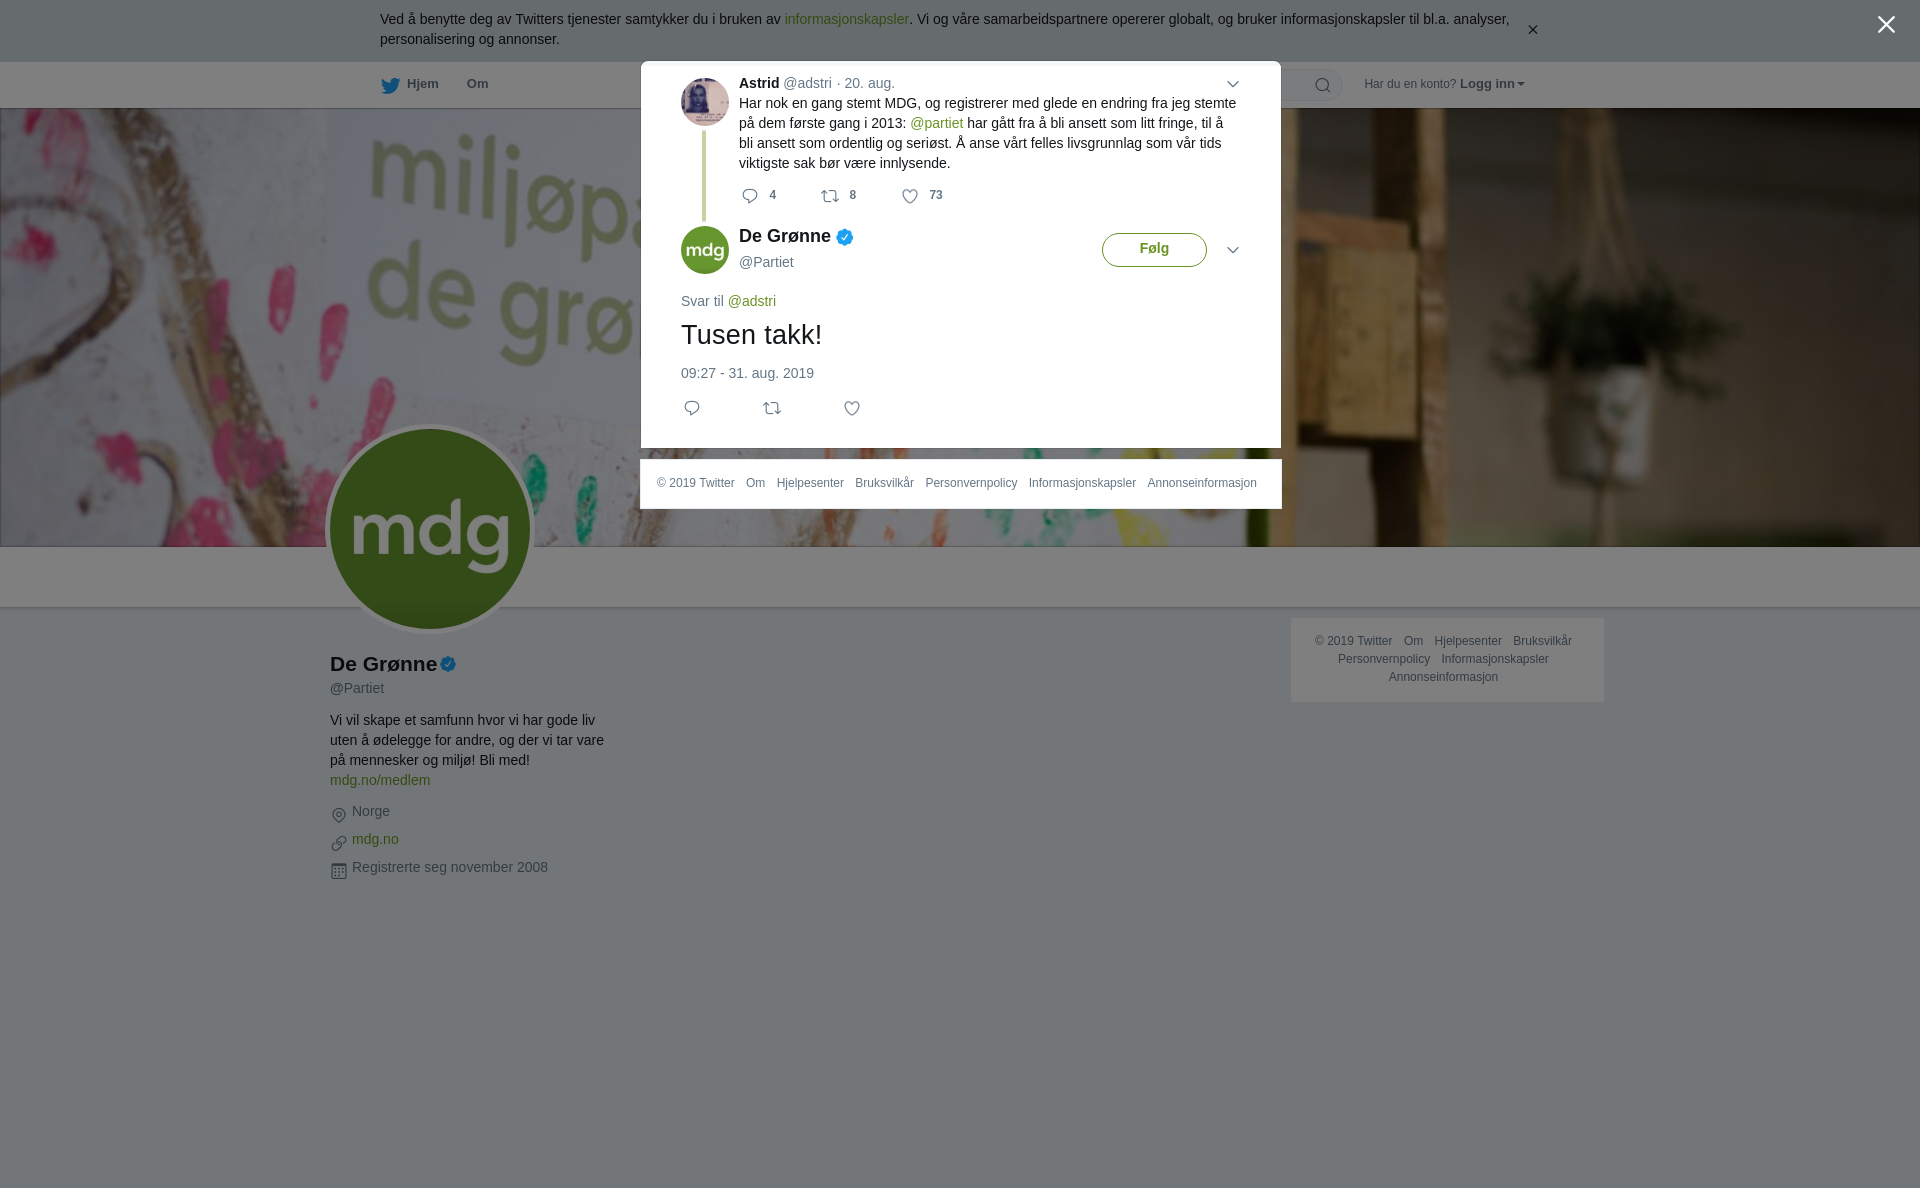Follow De Grønne with Følg button
This screenshot has height=1188, width=1920.
coord(1154,250)
